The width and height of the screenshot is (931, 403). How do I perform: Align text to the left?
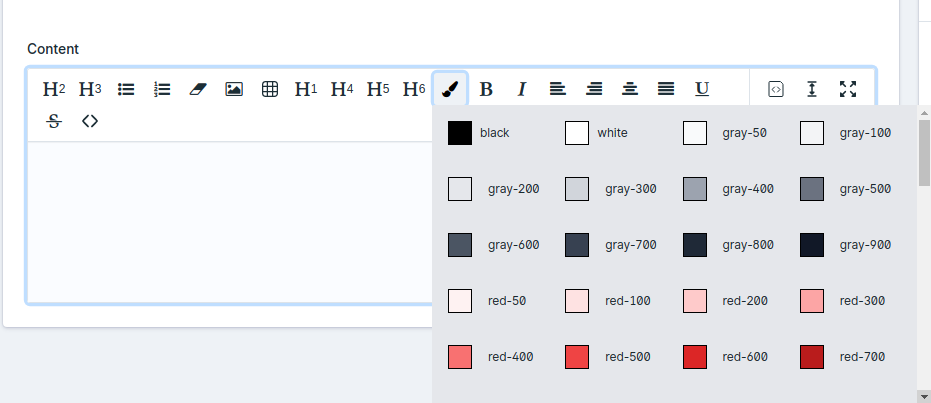click(558, 89)
